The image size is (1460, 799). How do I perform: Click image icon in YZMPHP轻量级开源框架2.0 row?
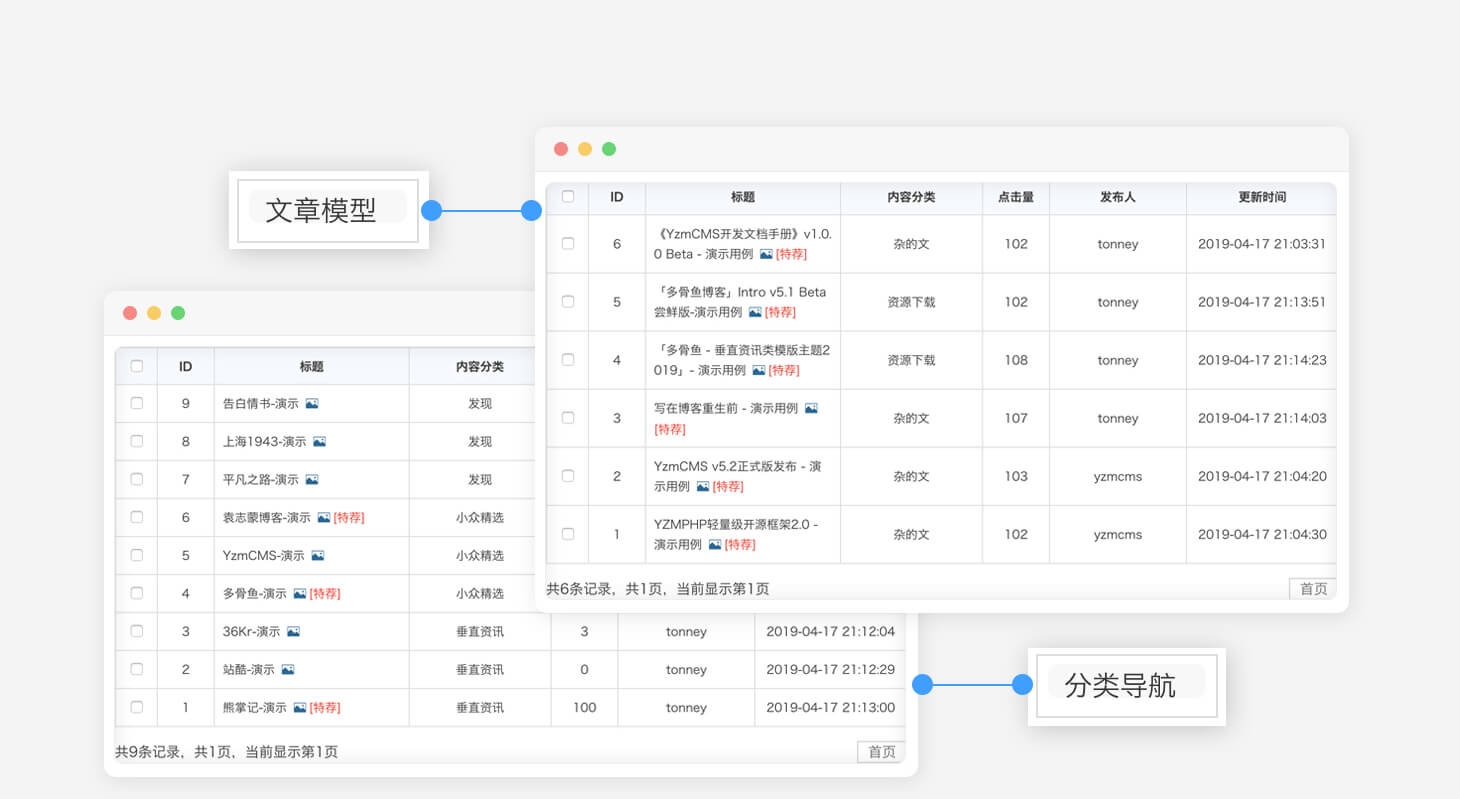tap(715, 544)
